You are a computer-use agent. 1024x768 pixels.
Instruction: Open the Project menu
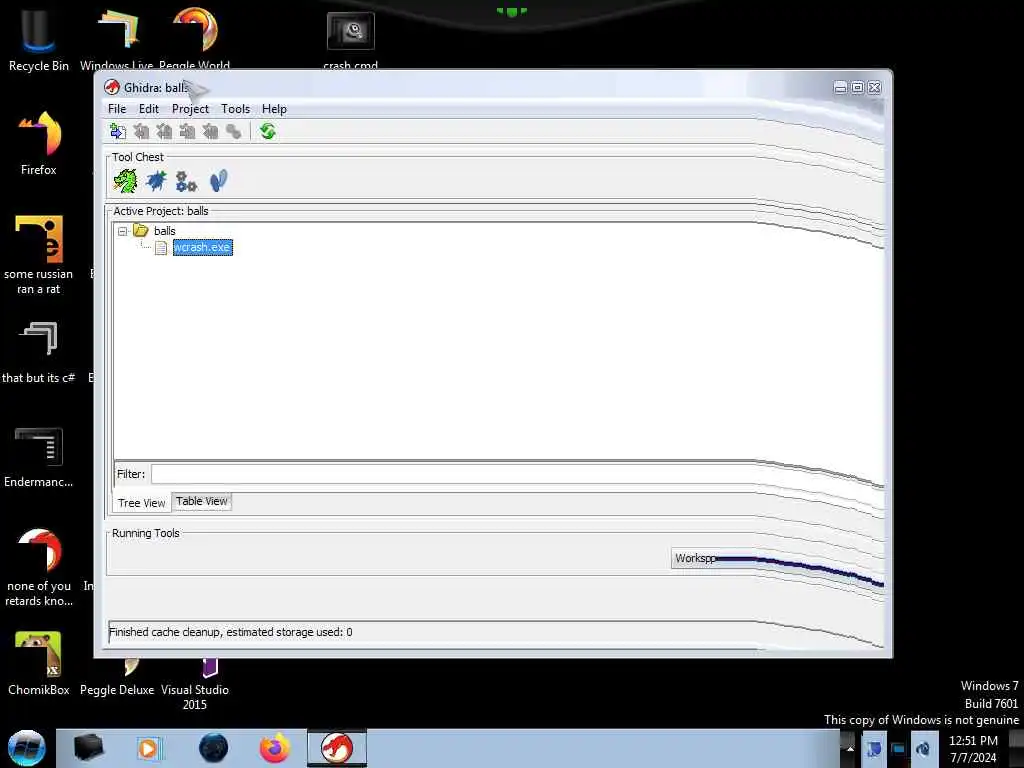(190, 109)
